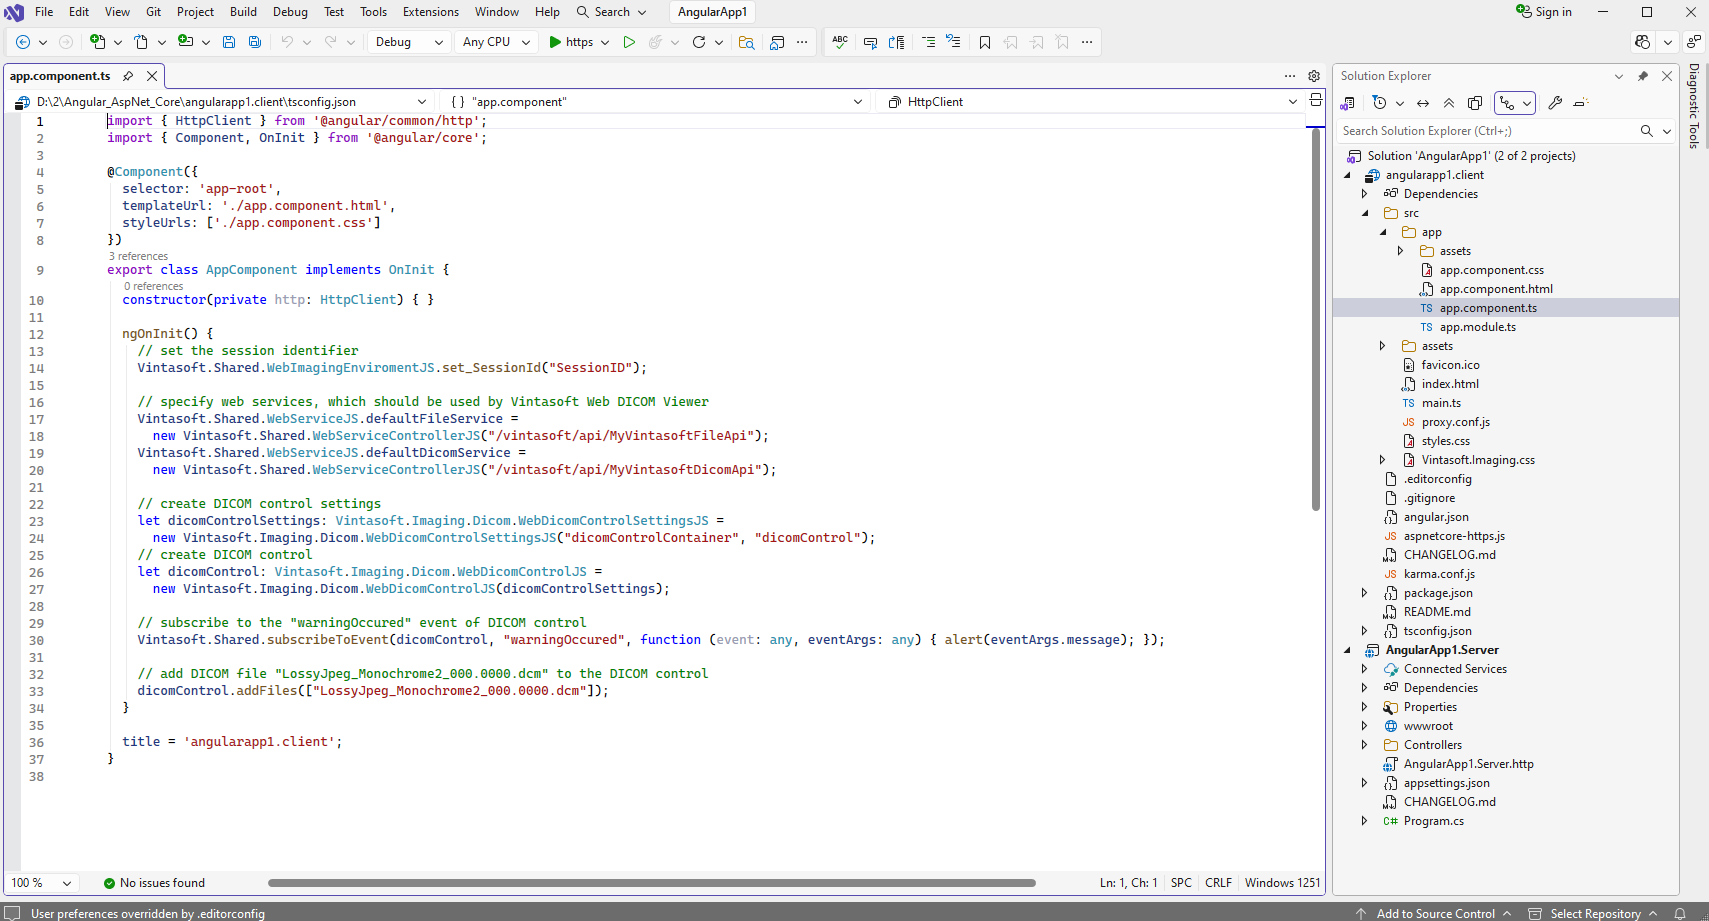The image size is (1709, 921).
Task: Start without debugging using the hollow play icon
Action: [629, 42]
